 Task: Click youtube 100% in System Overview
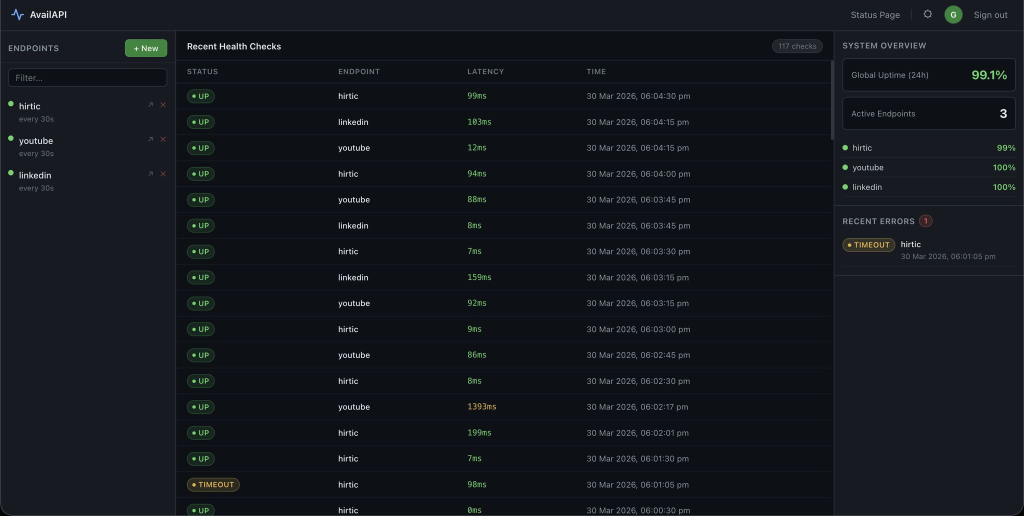coord(929,168)
